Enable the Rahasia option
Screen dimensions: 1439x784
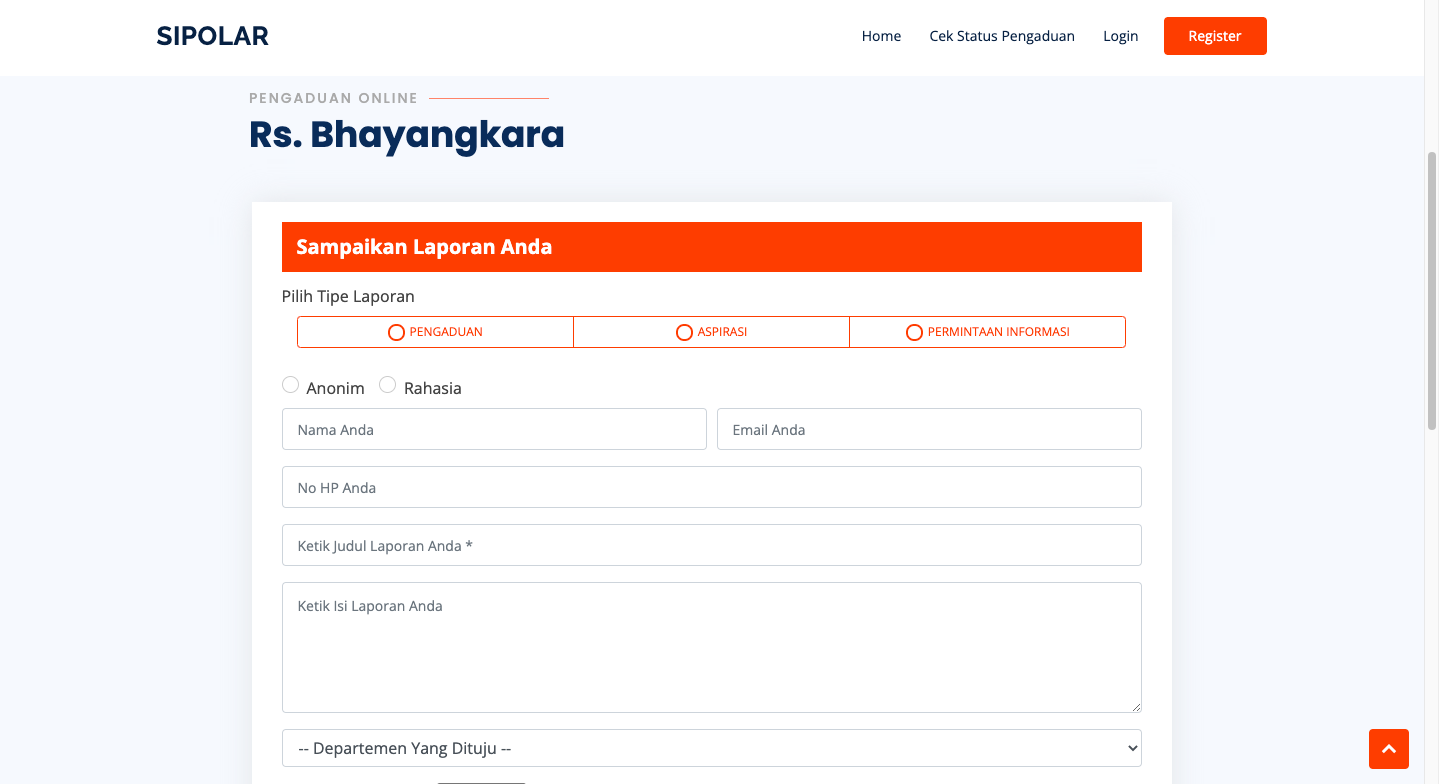(388, 385)
